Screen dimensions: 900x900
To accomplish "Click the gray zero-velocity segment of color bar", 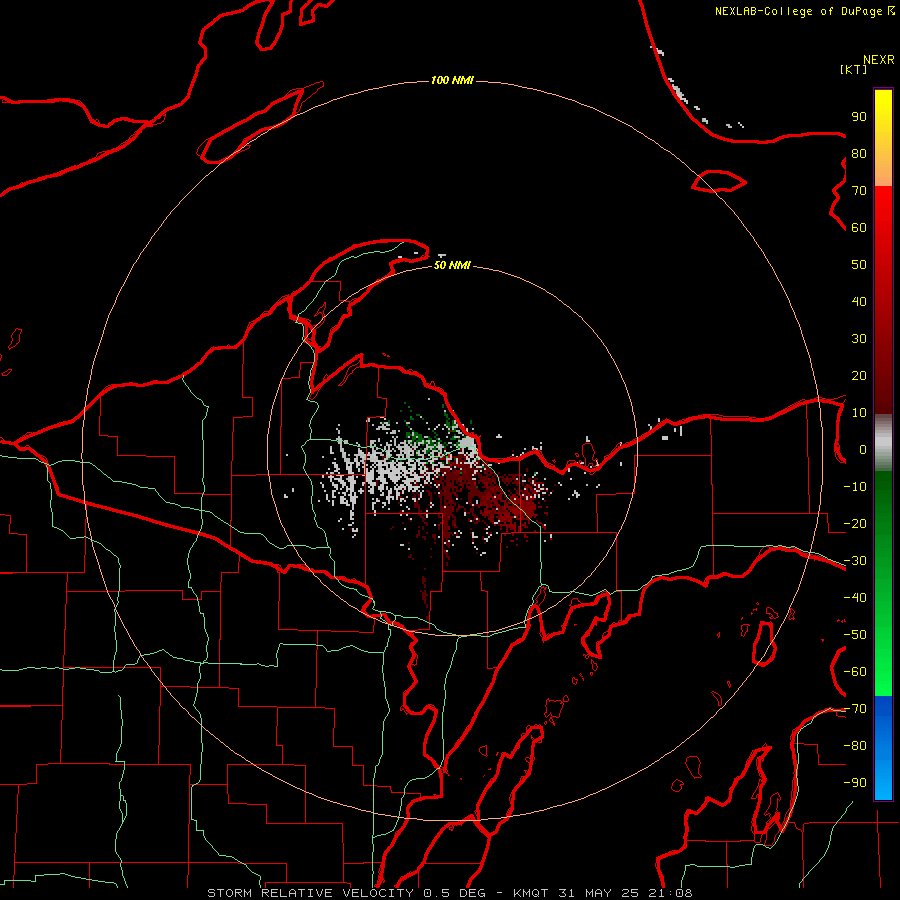I will 883,443.
